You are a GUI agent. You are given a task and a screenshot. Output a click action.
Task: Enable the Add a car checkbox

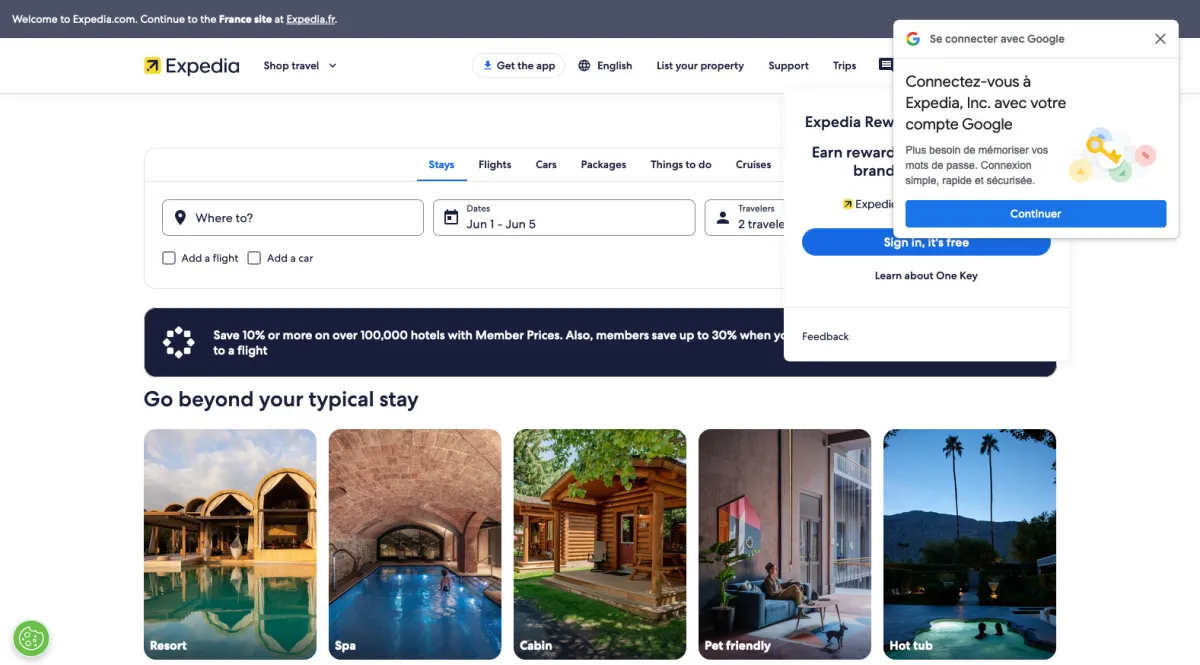click(x=254, y=258)
